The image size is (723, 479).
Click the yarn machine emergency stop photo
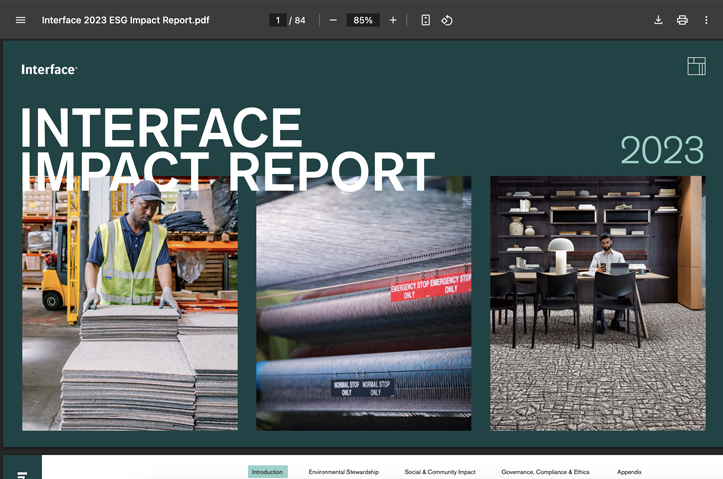point(364,303)
